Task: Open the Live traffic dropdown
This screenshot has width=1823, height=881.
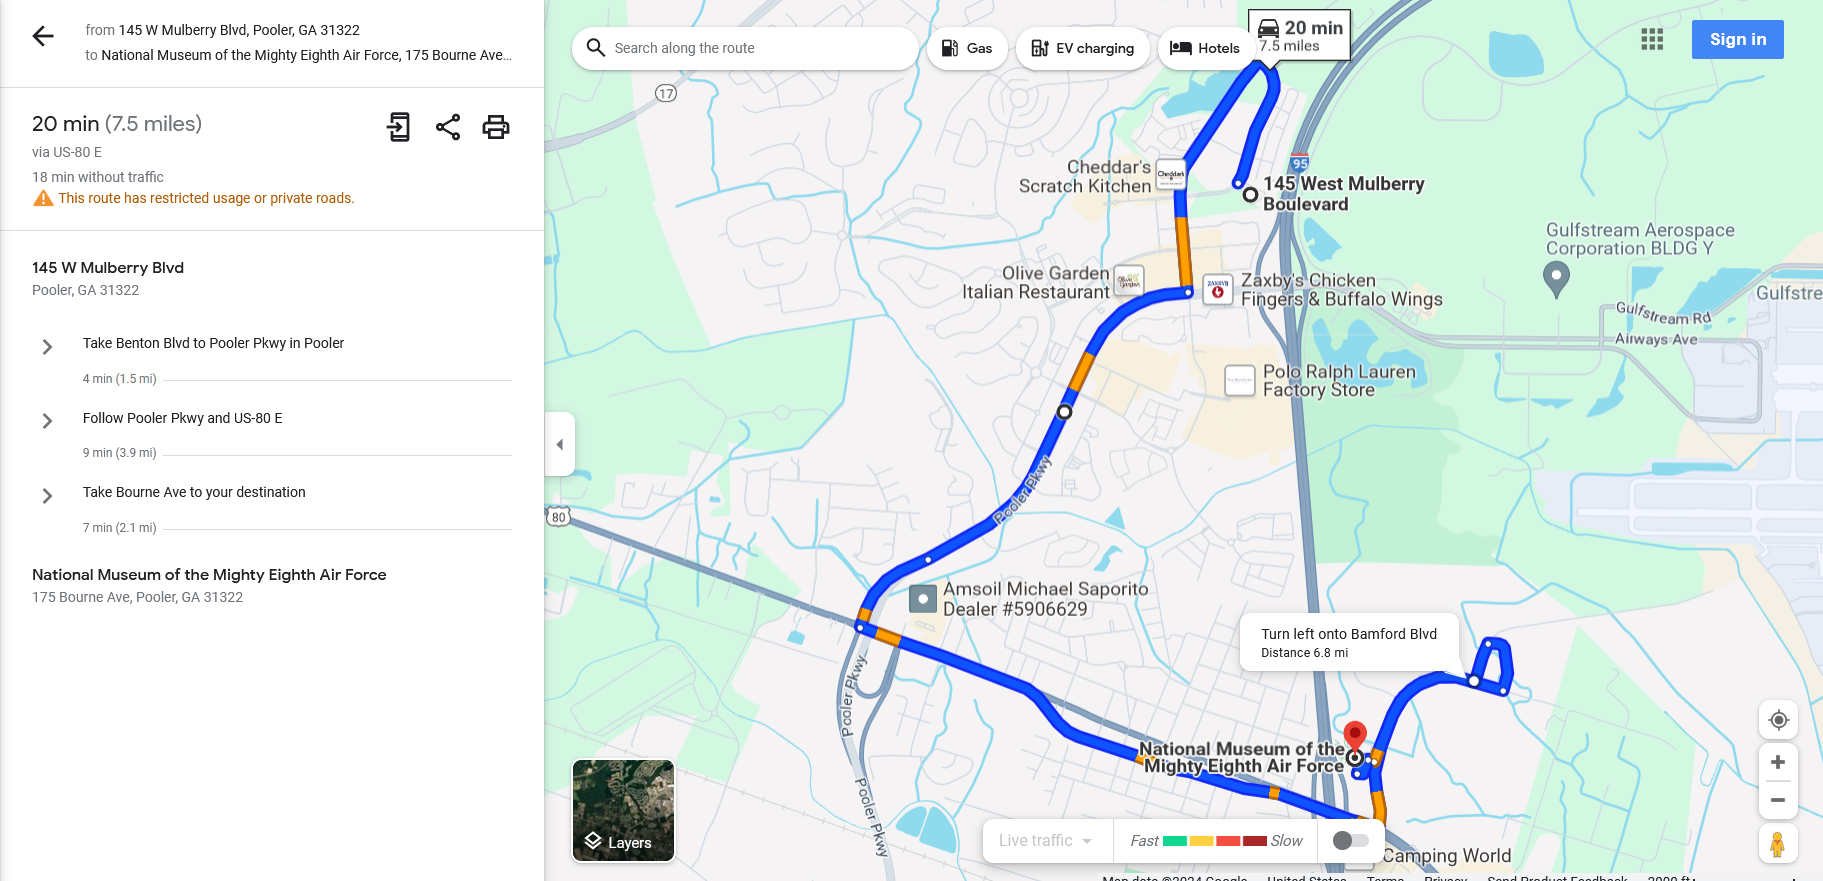Action: tap(1047, 841)
